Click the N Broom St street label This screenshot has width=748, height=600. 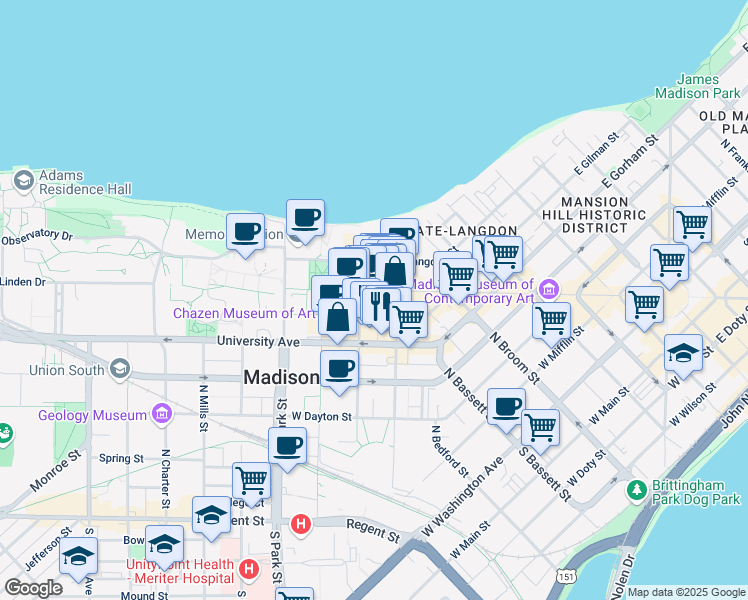pos(515,359)
